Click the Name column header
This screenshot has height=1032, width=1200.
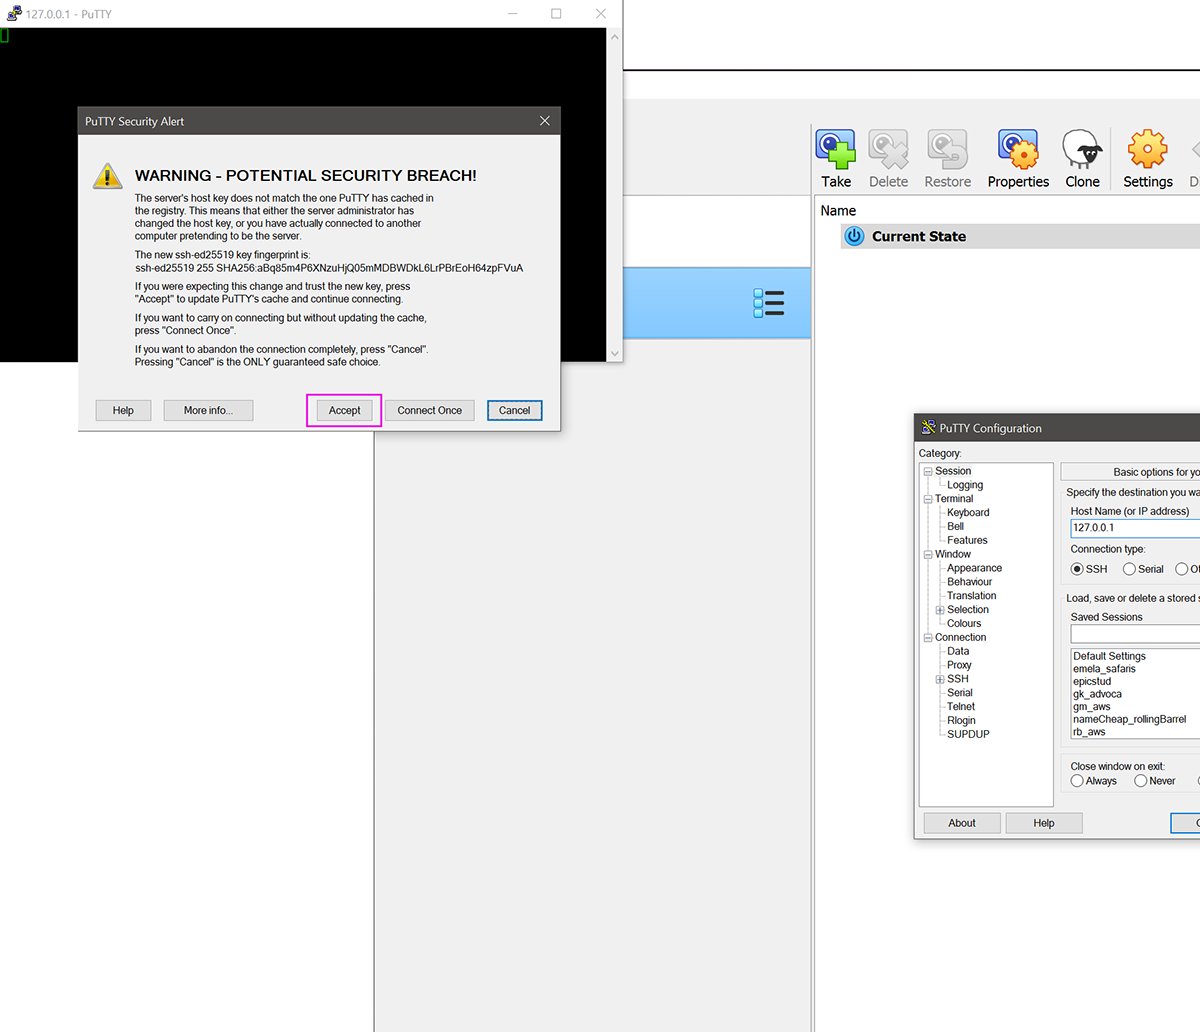838,210
